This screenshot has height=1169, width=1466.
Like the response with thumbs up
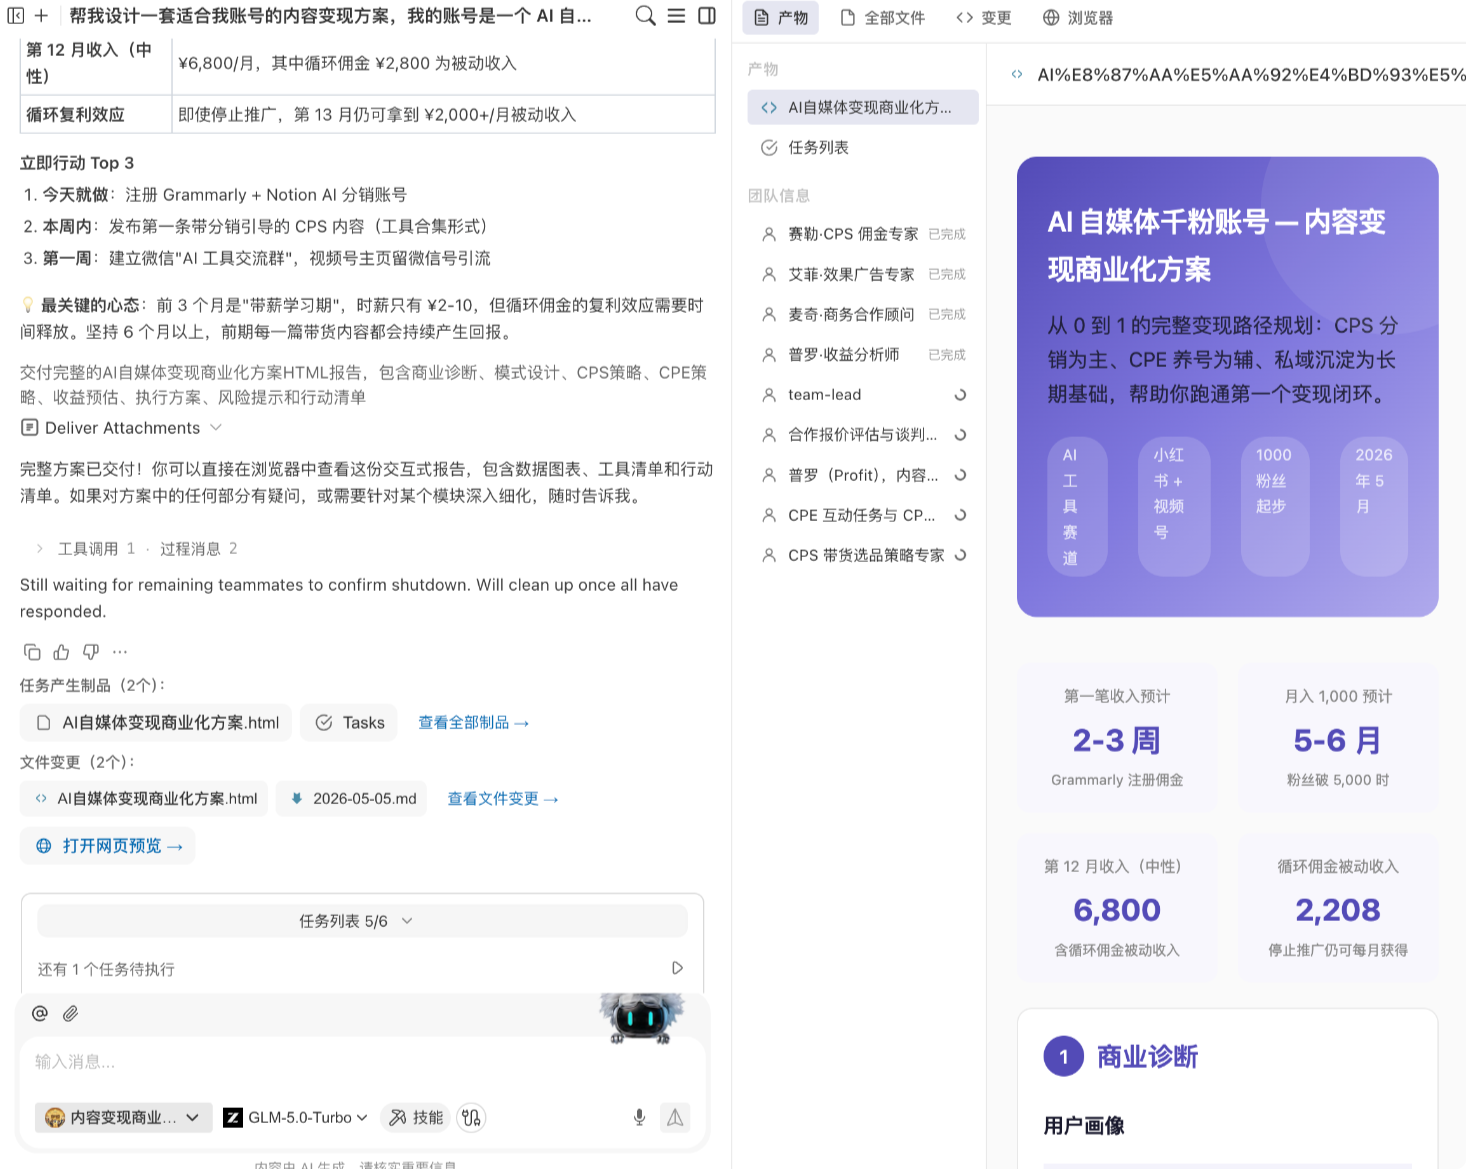coord(62,652)
